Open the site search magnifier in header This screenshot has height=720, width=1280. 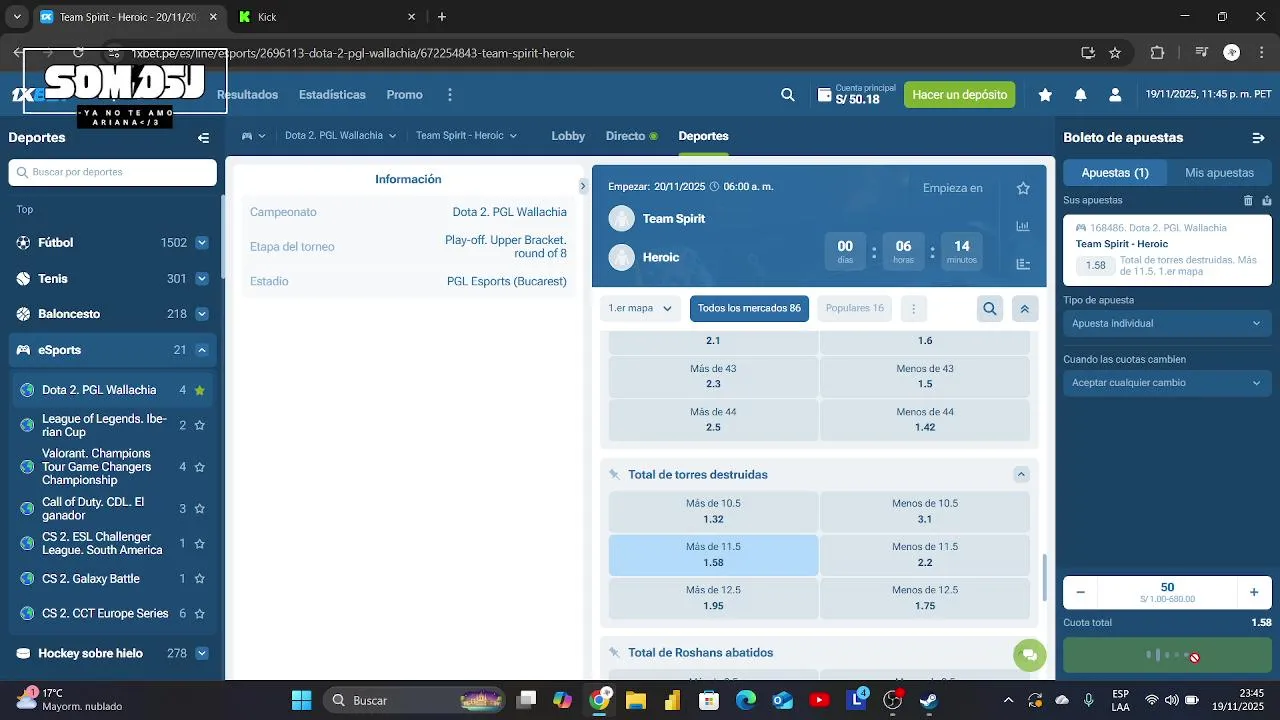788,95
